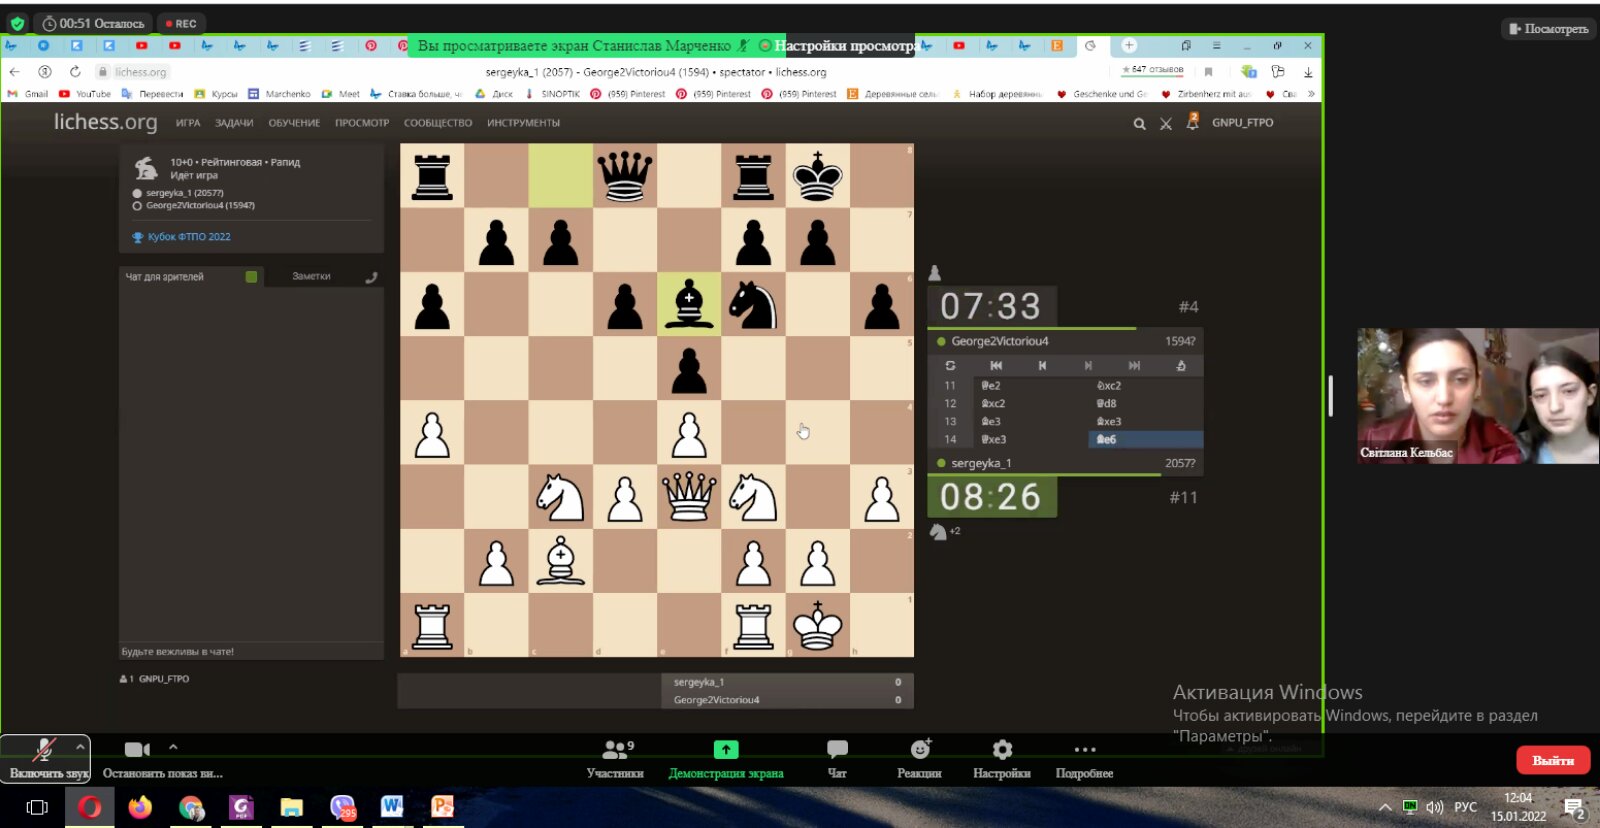Toggle the spectator chat green checkbox
Screen dimensions: 1600x828
tap(251, 277)
